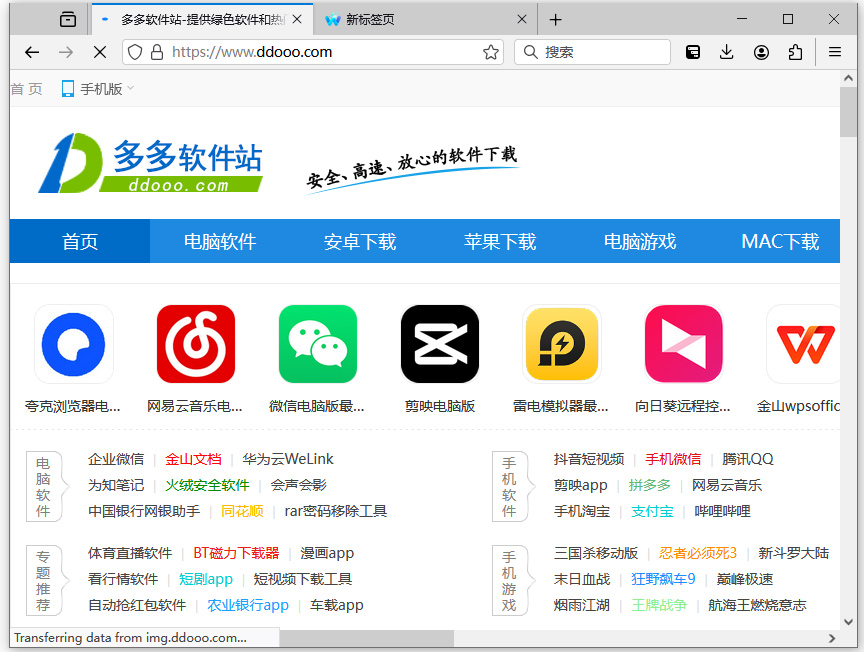
Task: Open the downloads arrow icon
Action: point(727,52)
